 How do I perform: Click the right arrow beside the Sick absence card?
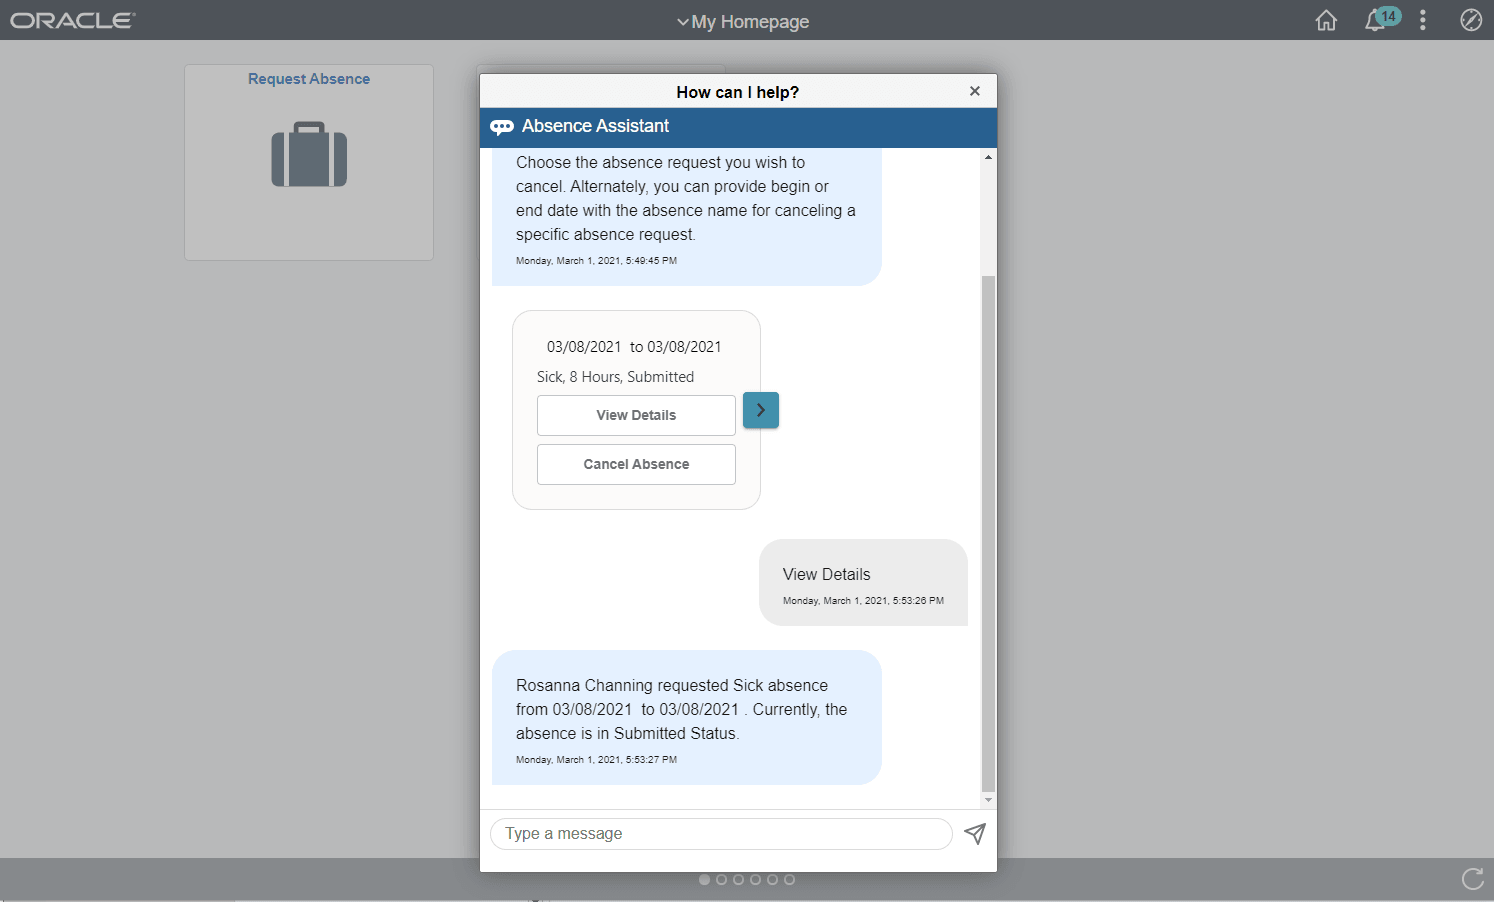(x=760, y=410)
